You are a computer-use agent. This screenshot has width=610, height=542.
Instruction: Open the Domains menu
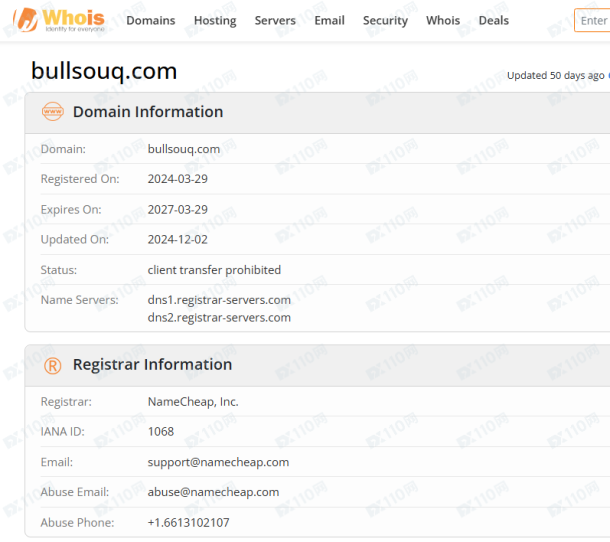tap(151, 20)
